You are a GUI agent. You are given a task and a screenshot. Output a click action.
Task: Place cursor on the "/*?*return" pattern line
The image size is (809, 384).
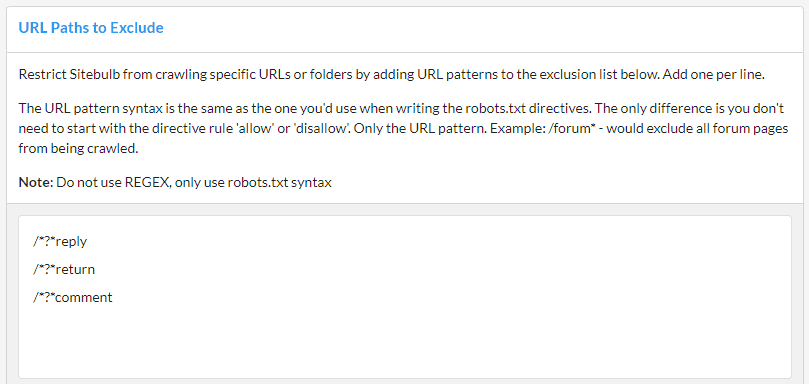(x=64, y=269)
